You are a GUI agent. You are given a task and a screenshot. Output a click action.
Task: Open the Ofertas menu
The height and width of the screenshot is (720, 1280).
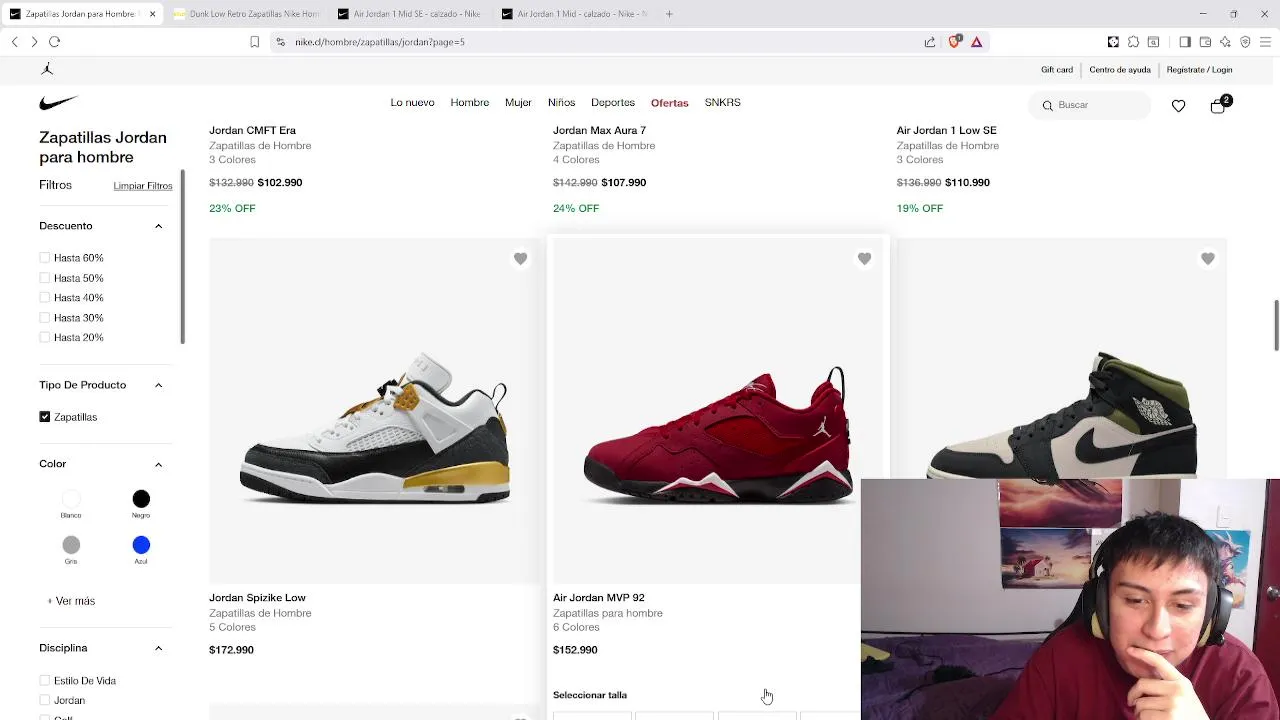click(670, 103)
